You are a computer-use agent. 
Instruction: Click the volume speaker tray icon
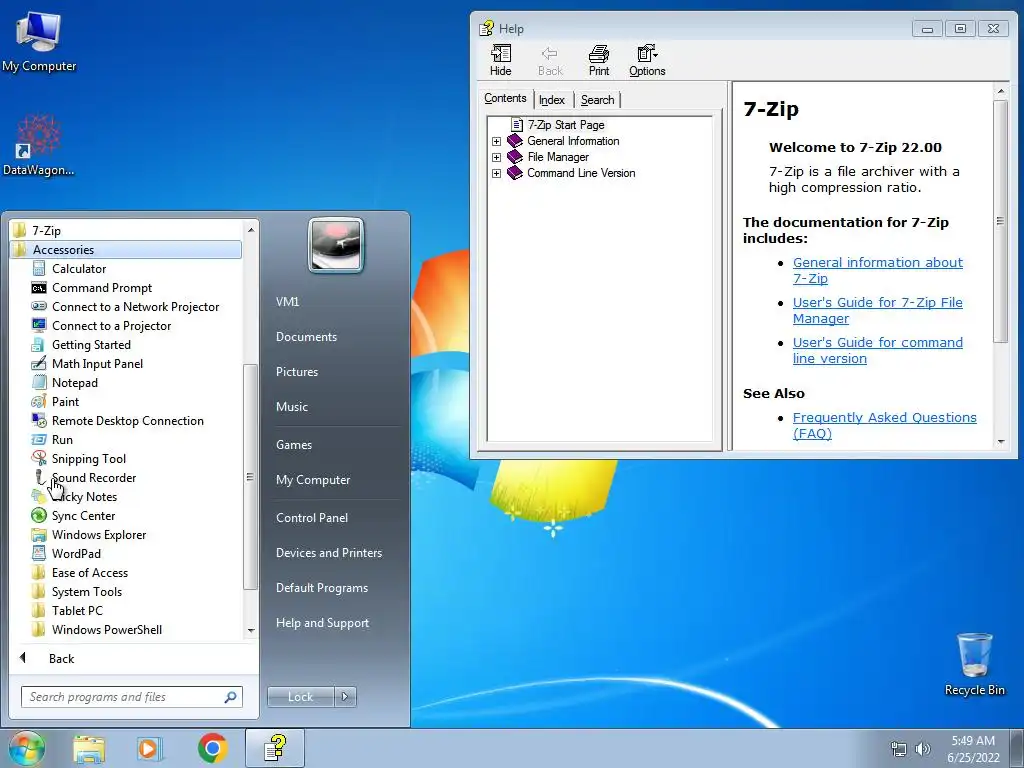point(923,748)
